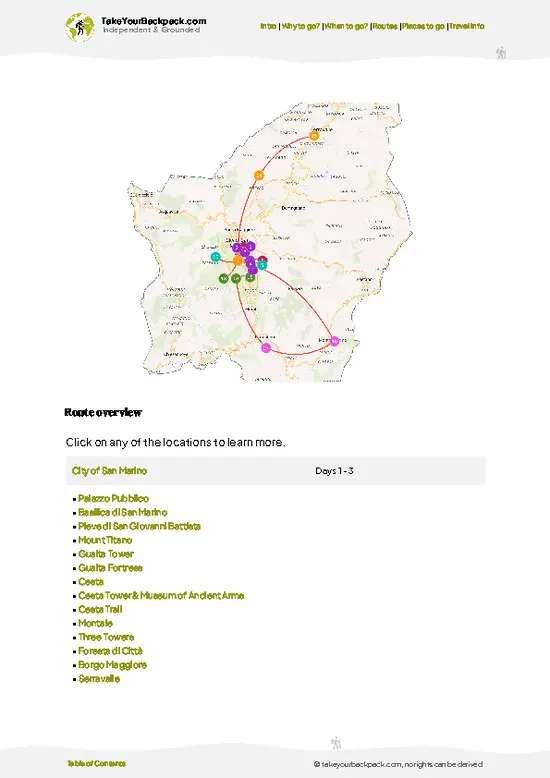Click the orange marker inside the central cluster
Image resolution: width=550 pixels, height=778 pixels.
pyautogui.click(x=238, y=260)
